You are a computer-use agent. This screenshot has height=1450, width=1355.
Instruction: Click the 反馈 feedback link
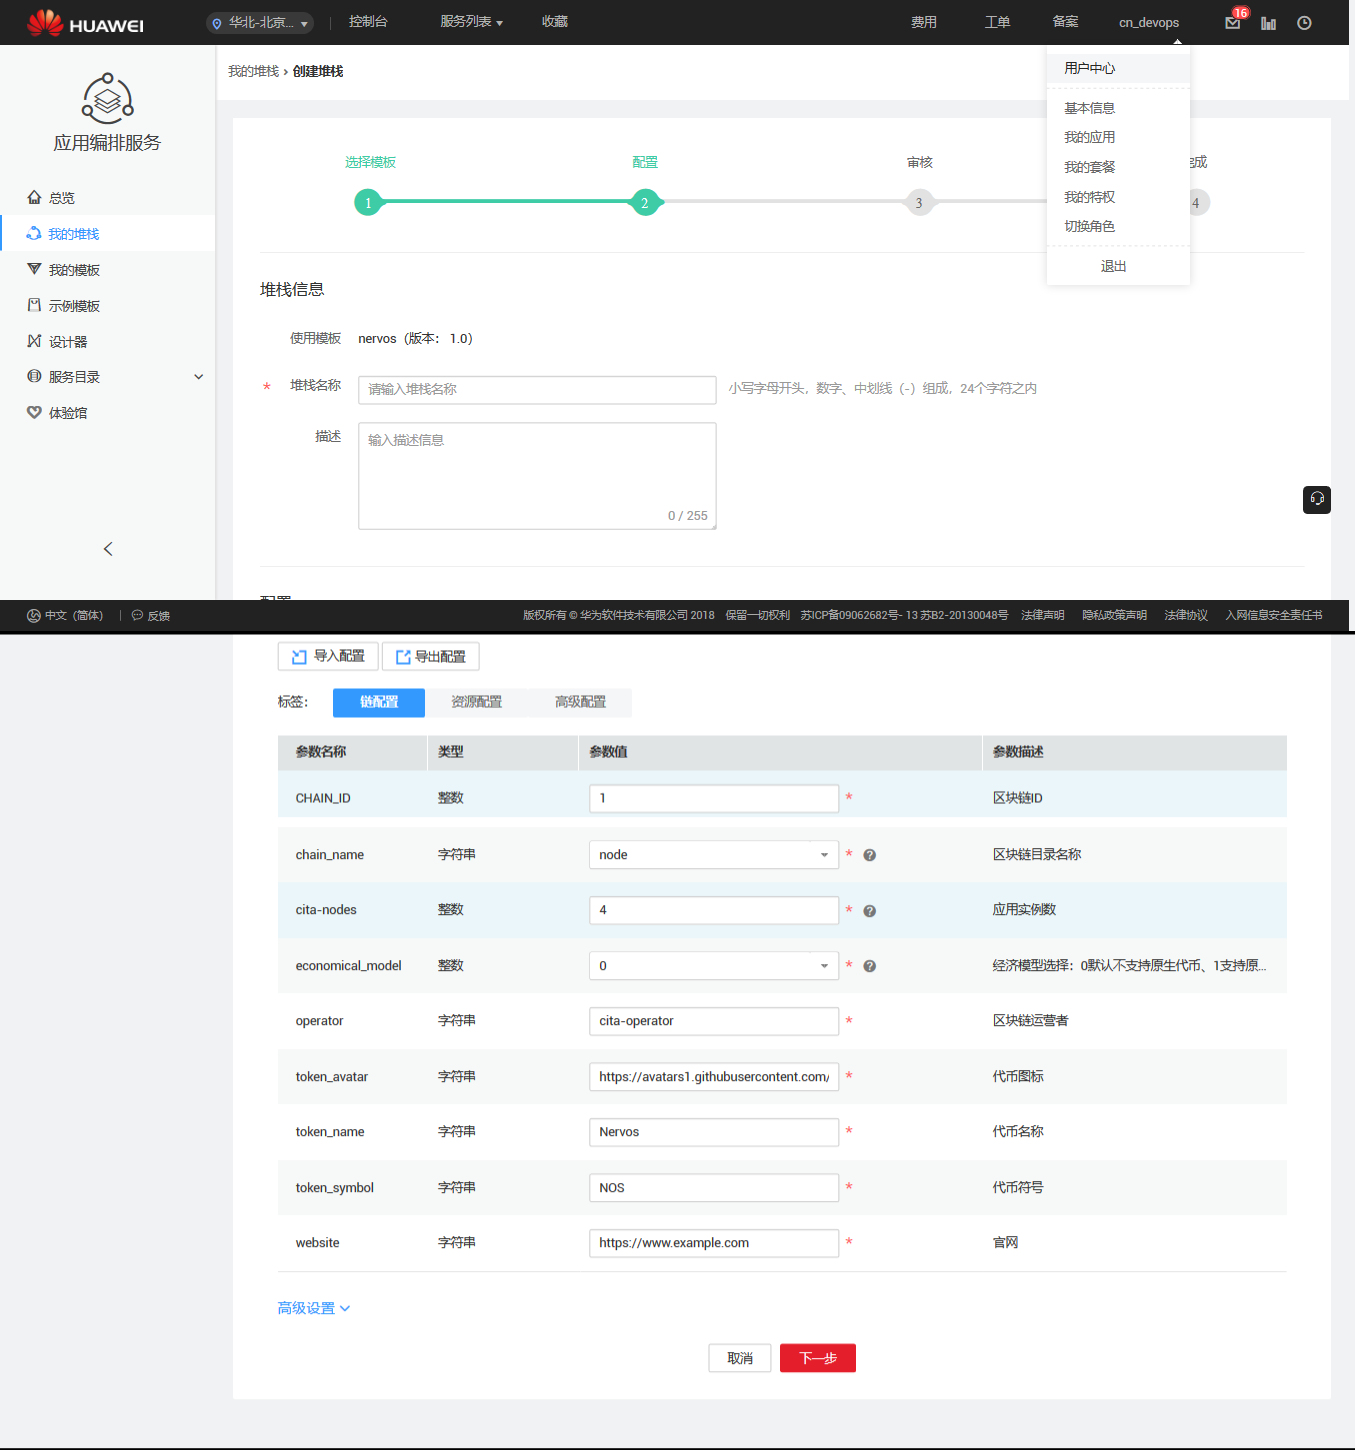point(151,616)
